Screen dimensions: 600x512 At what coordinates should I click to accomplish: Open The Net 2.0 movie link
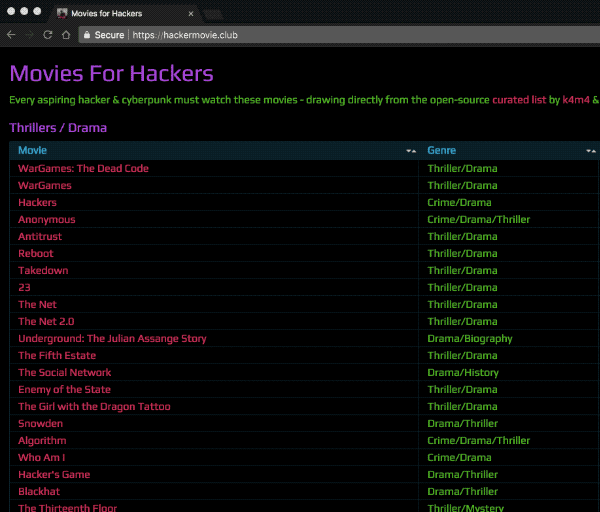(46, 321)
